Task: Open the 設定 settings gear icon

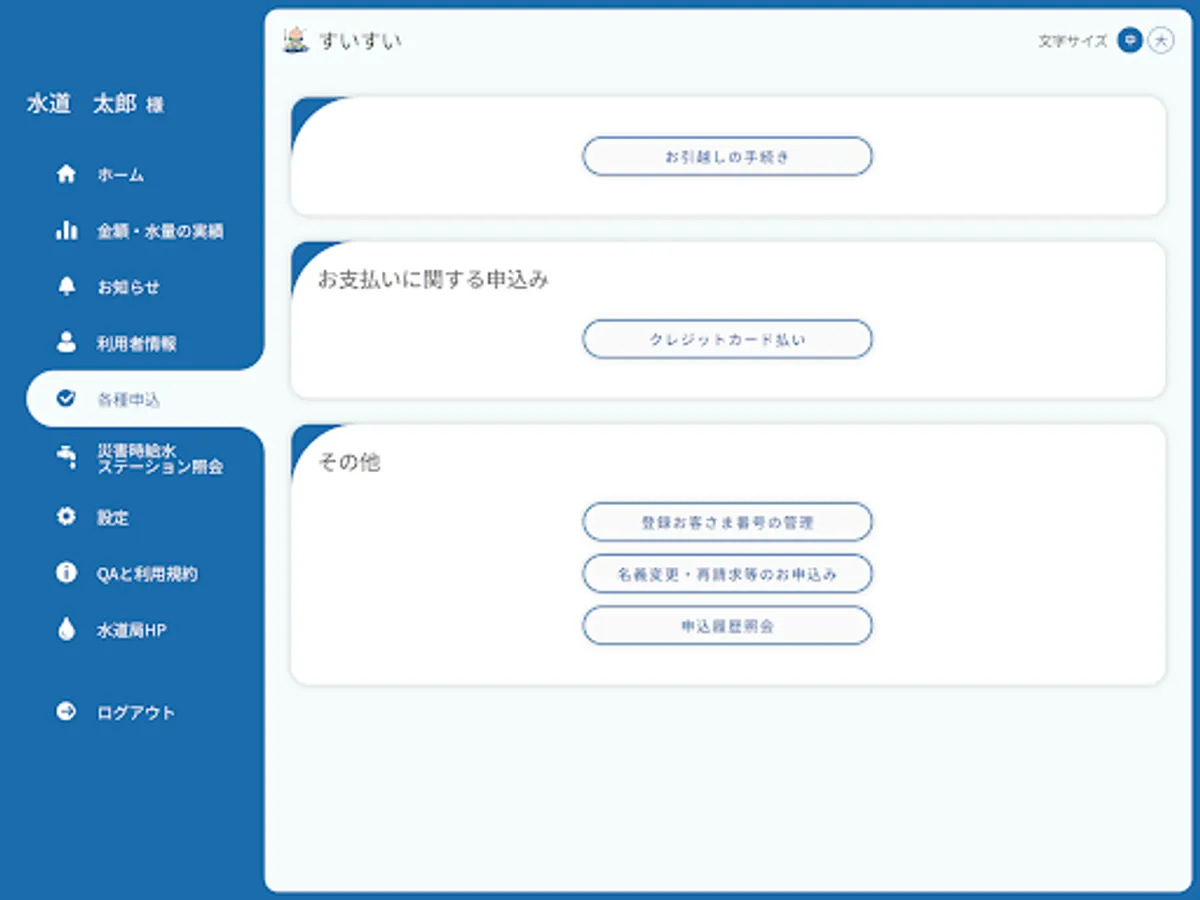Action: (66, 518)
